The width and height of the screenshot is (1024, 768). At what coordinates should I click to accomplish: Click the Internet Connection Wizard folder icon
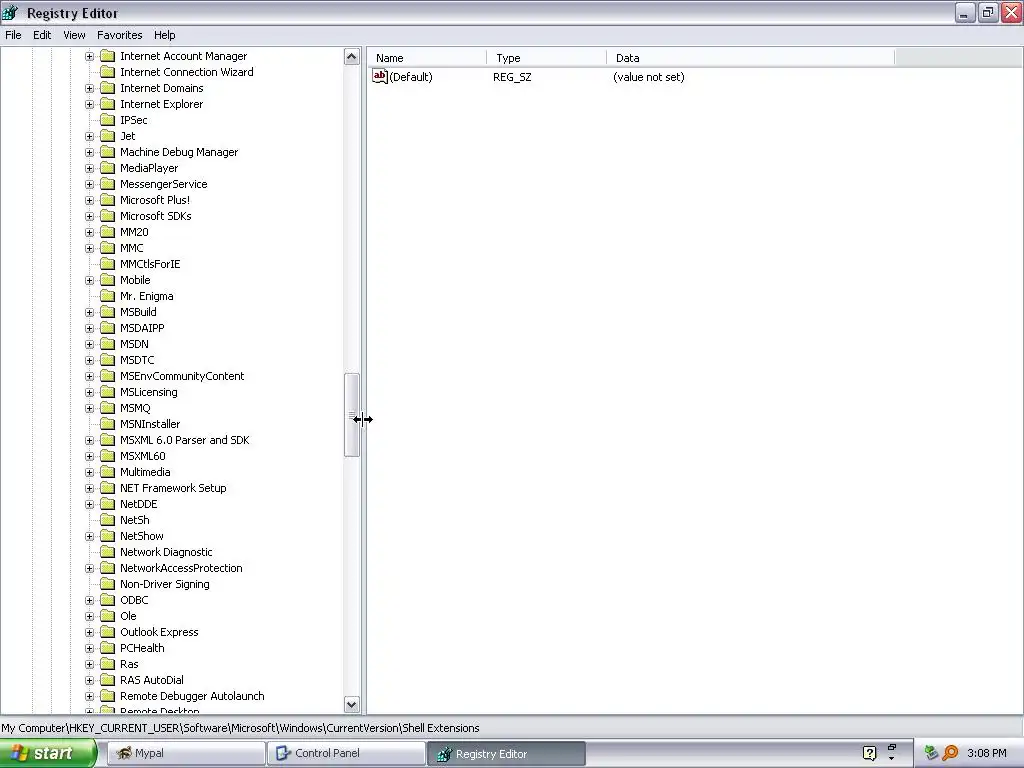108,72
